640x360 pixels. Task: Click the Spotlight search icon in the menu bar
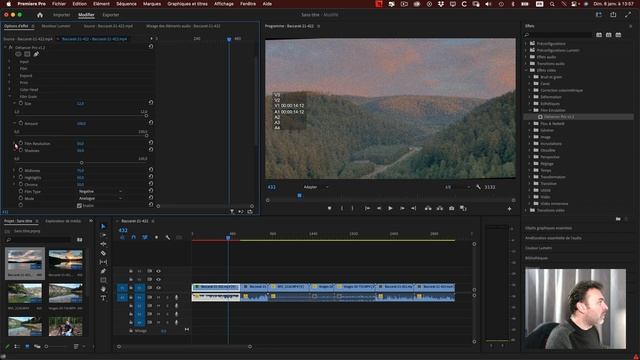click(x=552, y=4)
